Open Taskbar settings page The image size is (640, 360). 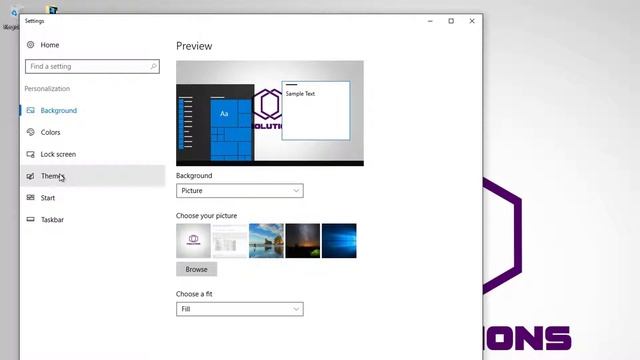[x=52, y=220]
